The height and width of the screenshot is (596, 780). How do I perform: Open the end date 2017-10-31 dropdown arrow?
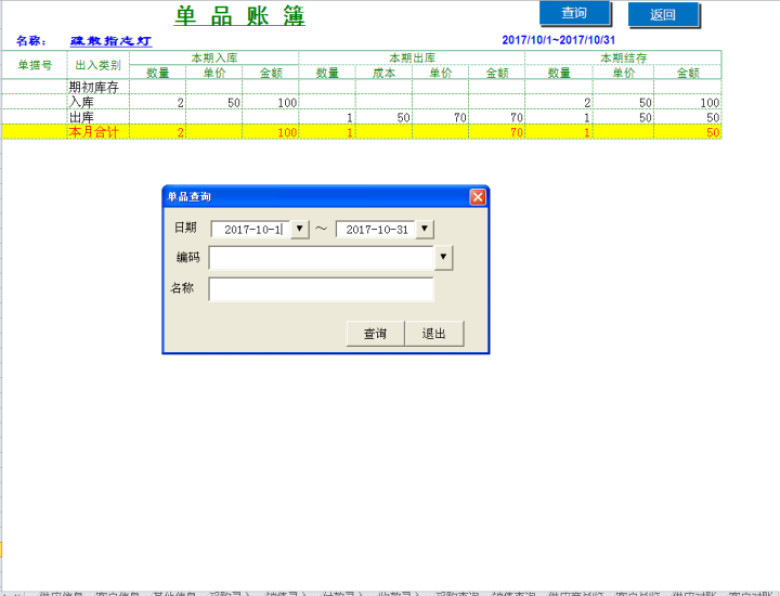(424, 229)
